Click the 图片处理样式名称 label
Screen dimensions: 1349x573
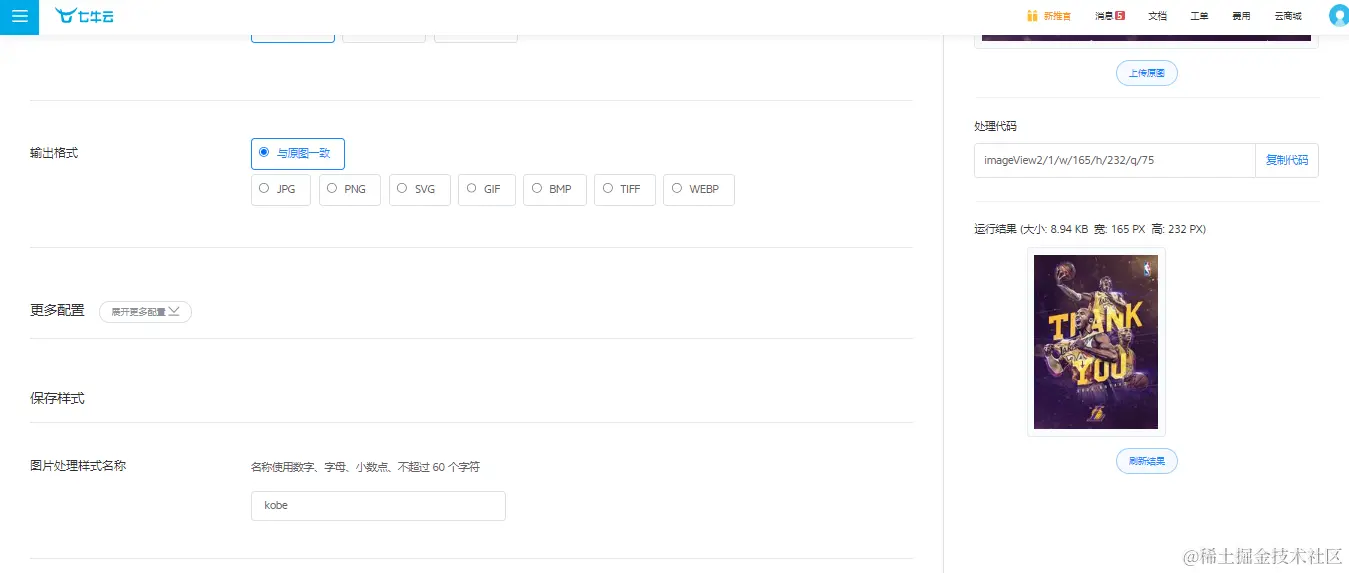tap(78, 466)
